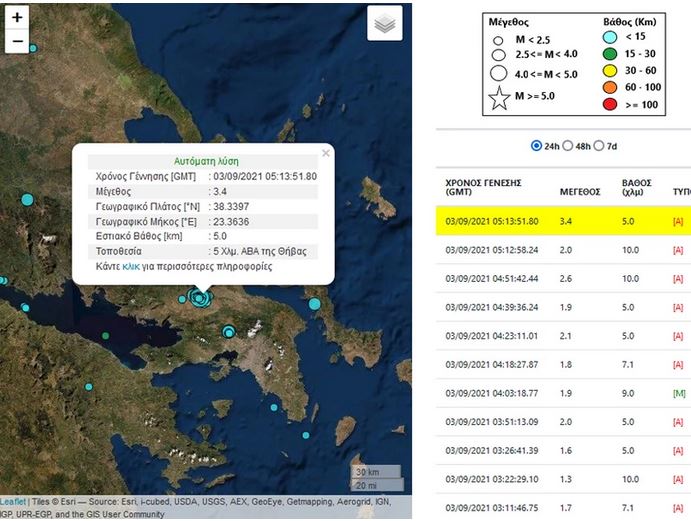Select the 24h time range
The width and height of the screenshot is (691, 521).
click(x=537, y=146)
